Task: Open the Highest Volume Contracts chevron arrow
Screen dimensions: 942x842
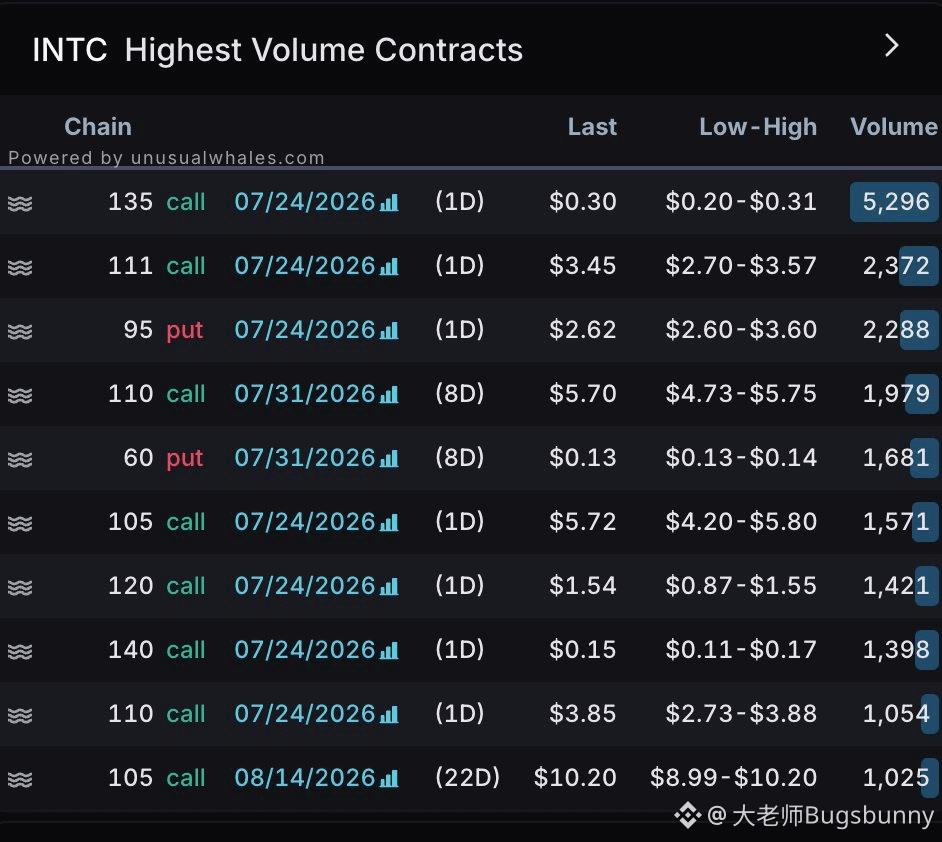Action: tap(892, 46)
